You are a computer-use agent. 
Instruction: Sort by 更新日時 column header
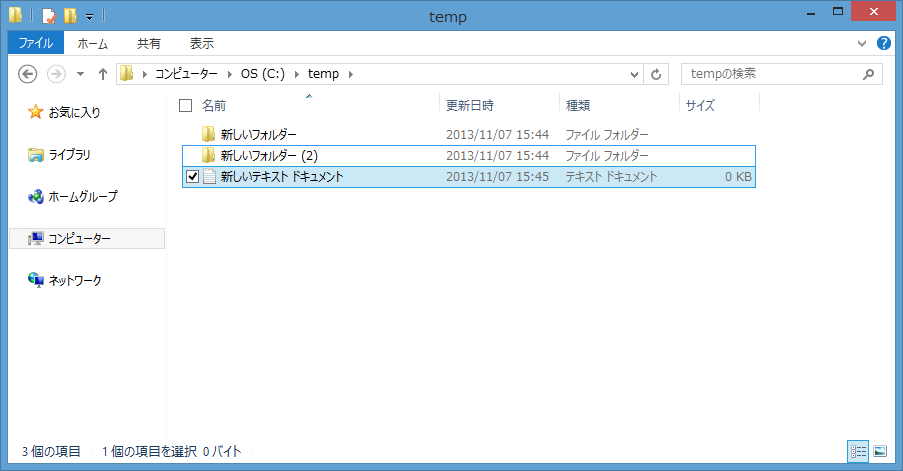(x=470, y=105)
